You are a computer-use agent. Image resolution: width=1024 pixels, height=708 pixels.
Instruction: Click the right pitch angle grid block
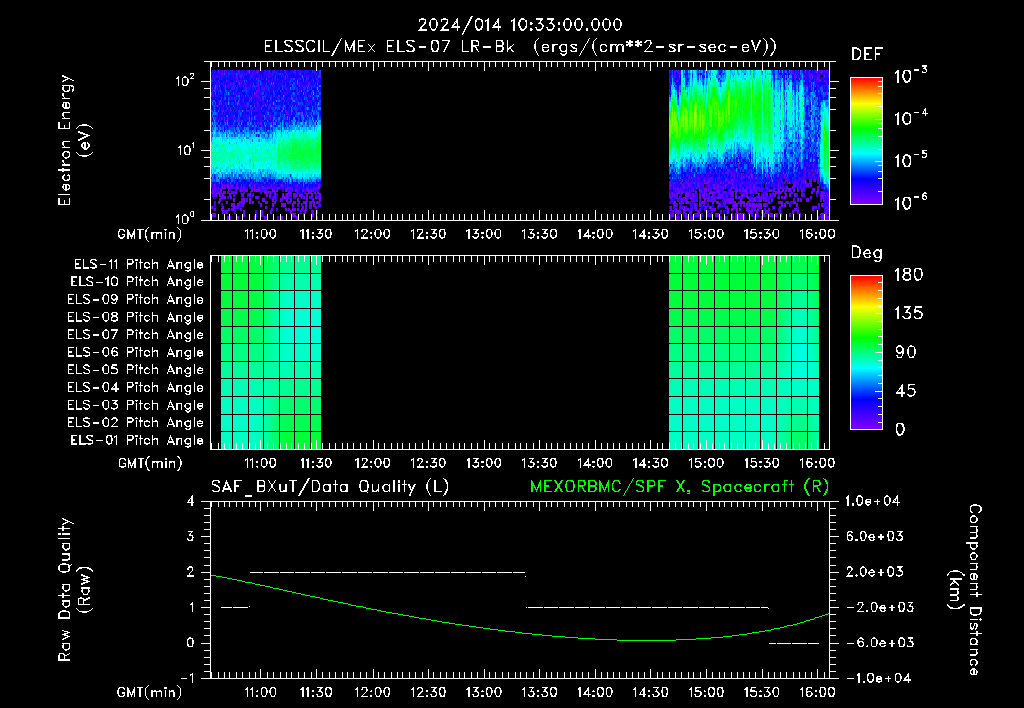(x=744, y=352)
